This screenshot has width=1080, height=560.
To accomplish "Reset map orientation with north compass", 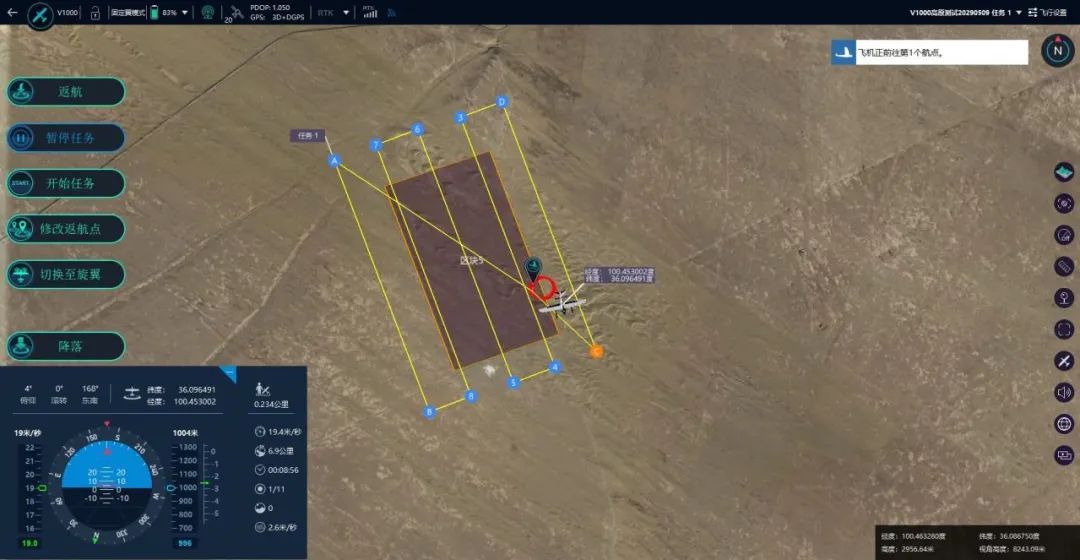I will tap(1057, 51).
